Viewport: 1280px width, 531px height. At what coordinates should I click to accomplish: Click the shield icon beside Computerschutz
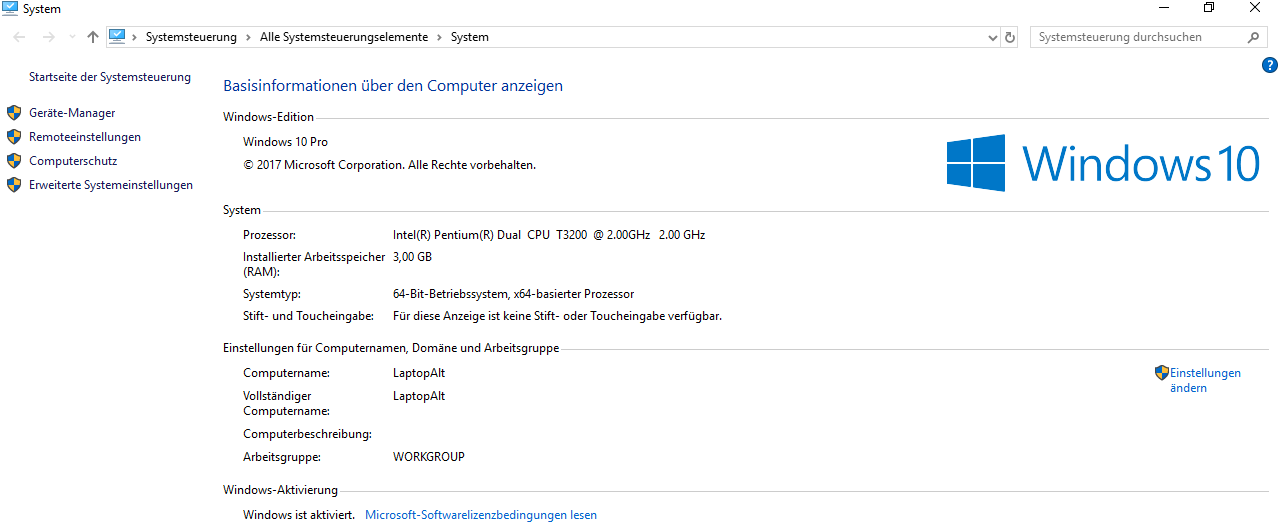coord(14,161)
